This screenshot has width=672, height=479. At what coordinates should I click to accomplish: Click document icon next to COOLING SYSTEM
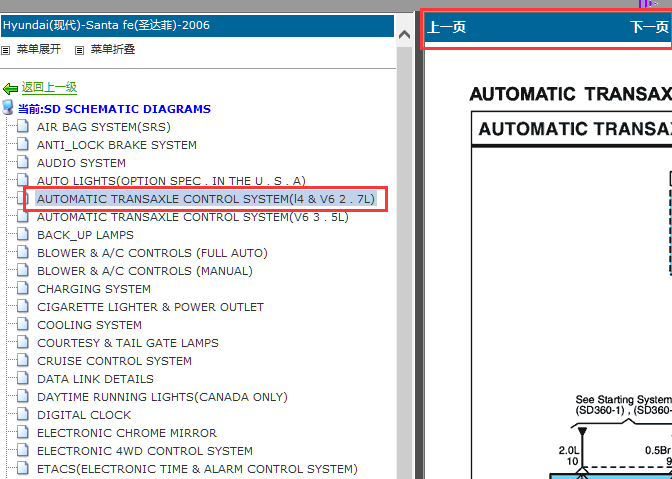click(23, 324)
